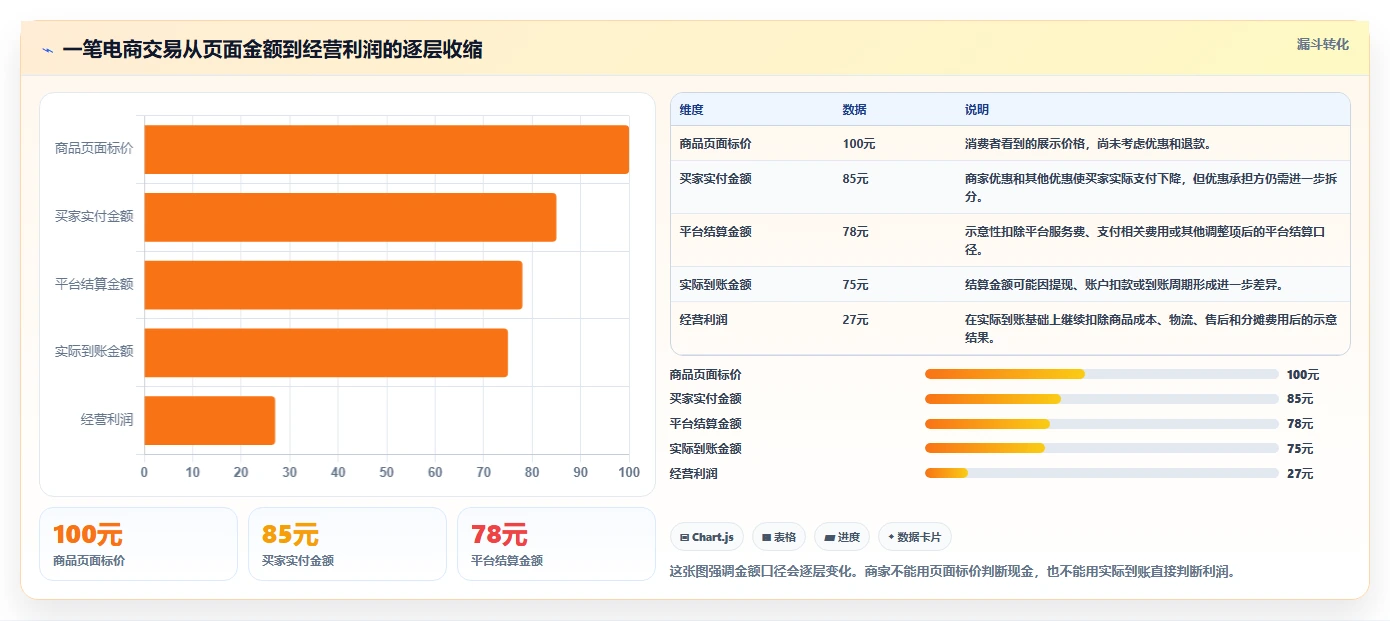Image resolution: width=1390 pixels, height=621 pixels.
Task: Click table cell 经营利润
Action: pyautogui.click(x=703, y=320)
